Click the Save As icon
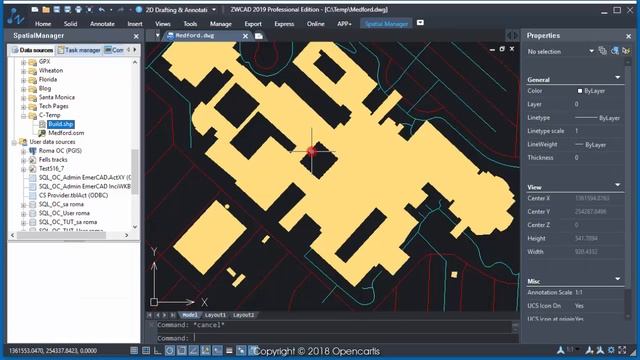 67,9
